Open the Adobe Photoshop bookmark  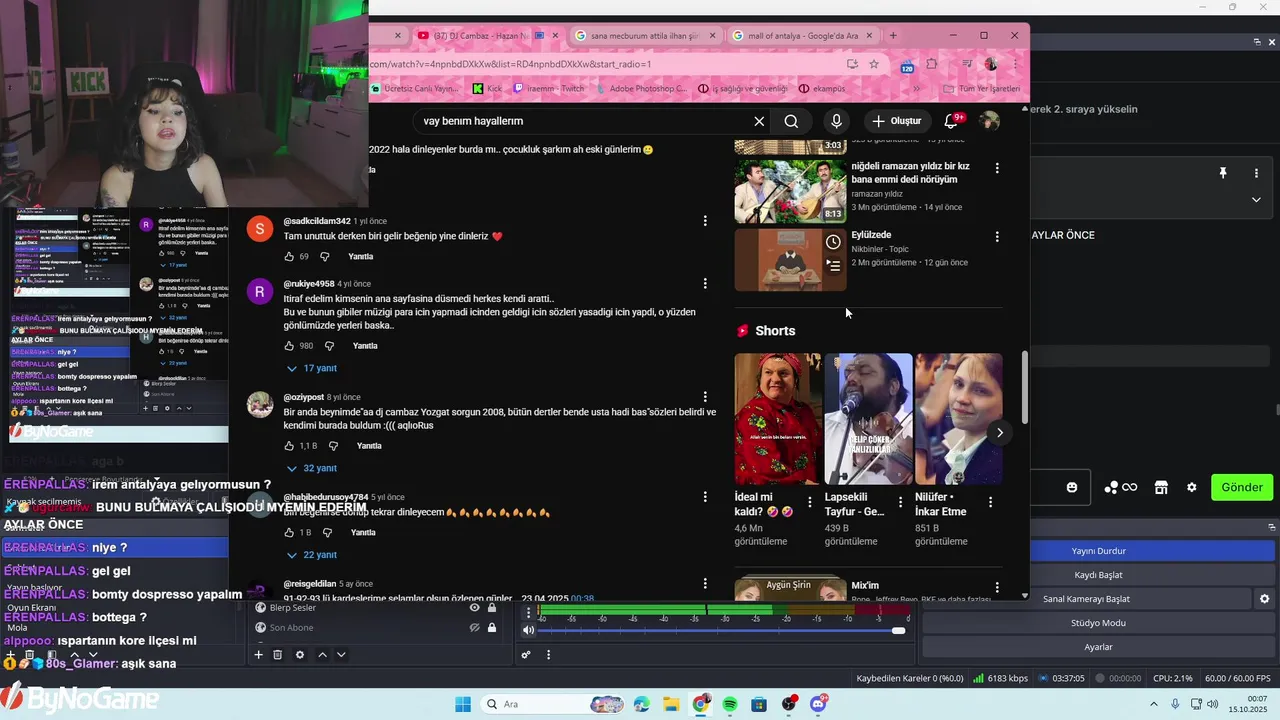click(x=640, y=89)
